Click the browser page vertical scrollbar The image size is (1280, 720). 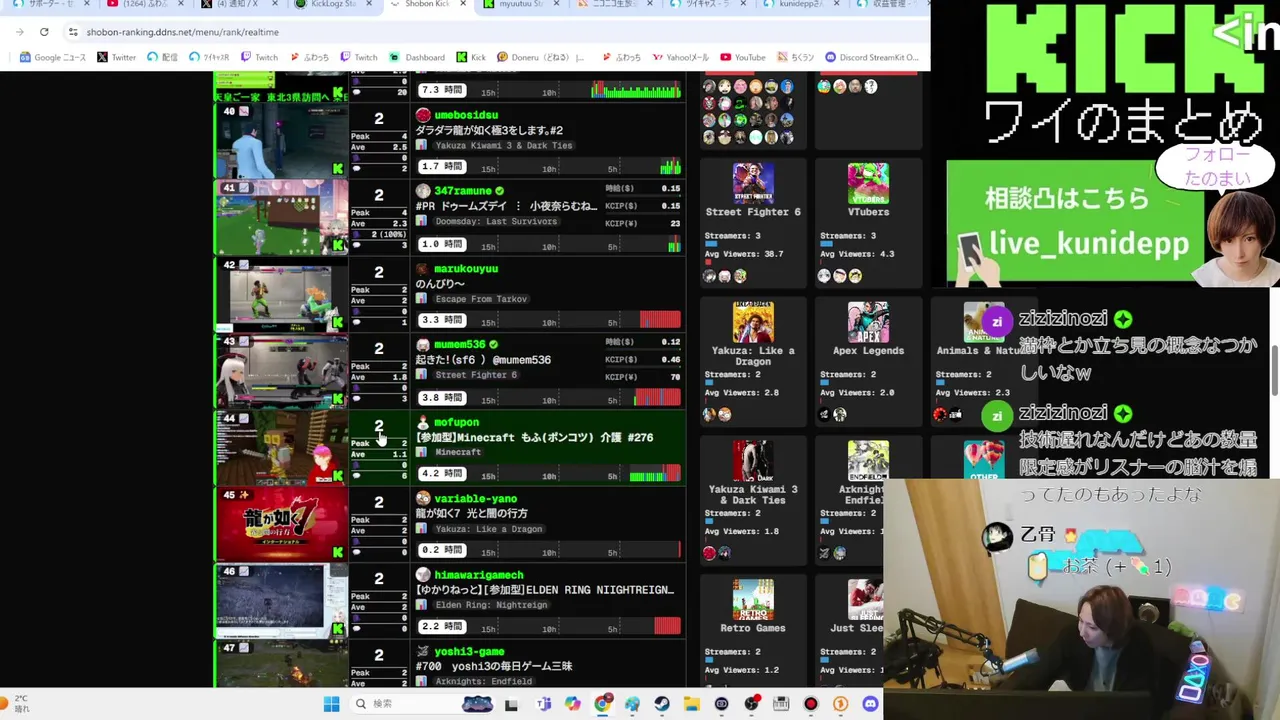point(1275,370)
